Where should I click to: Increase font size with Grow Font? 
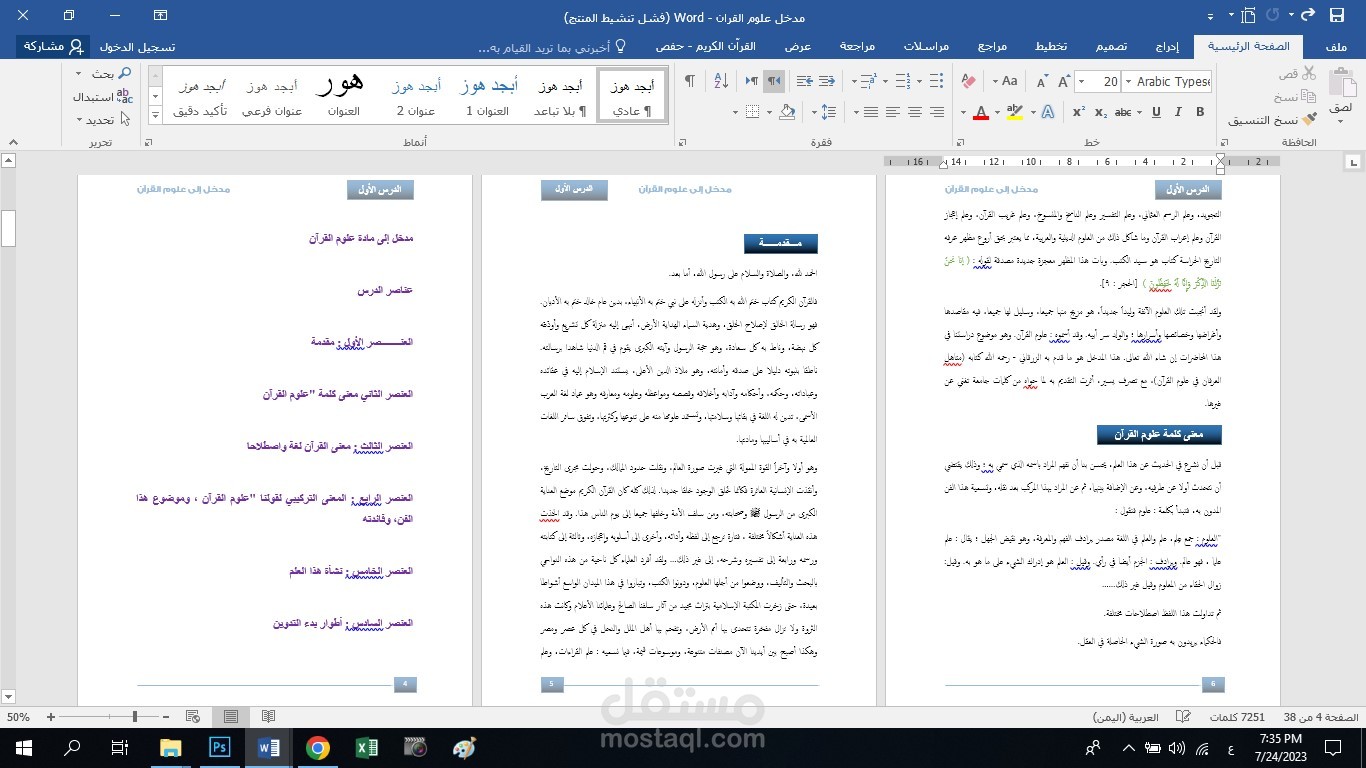(1064, 82)
